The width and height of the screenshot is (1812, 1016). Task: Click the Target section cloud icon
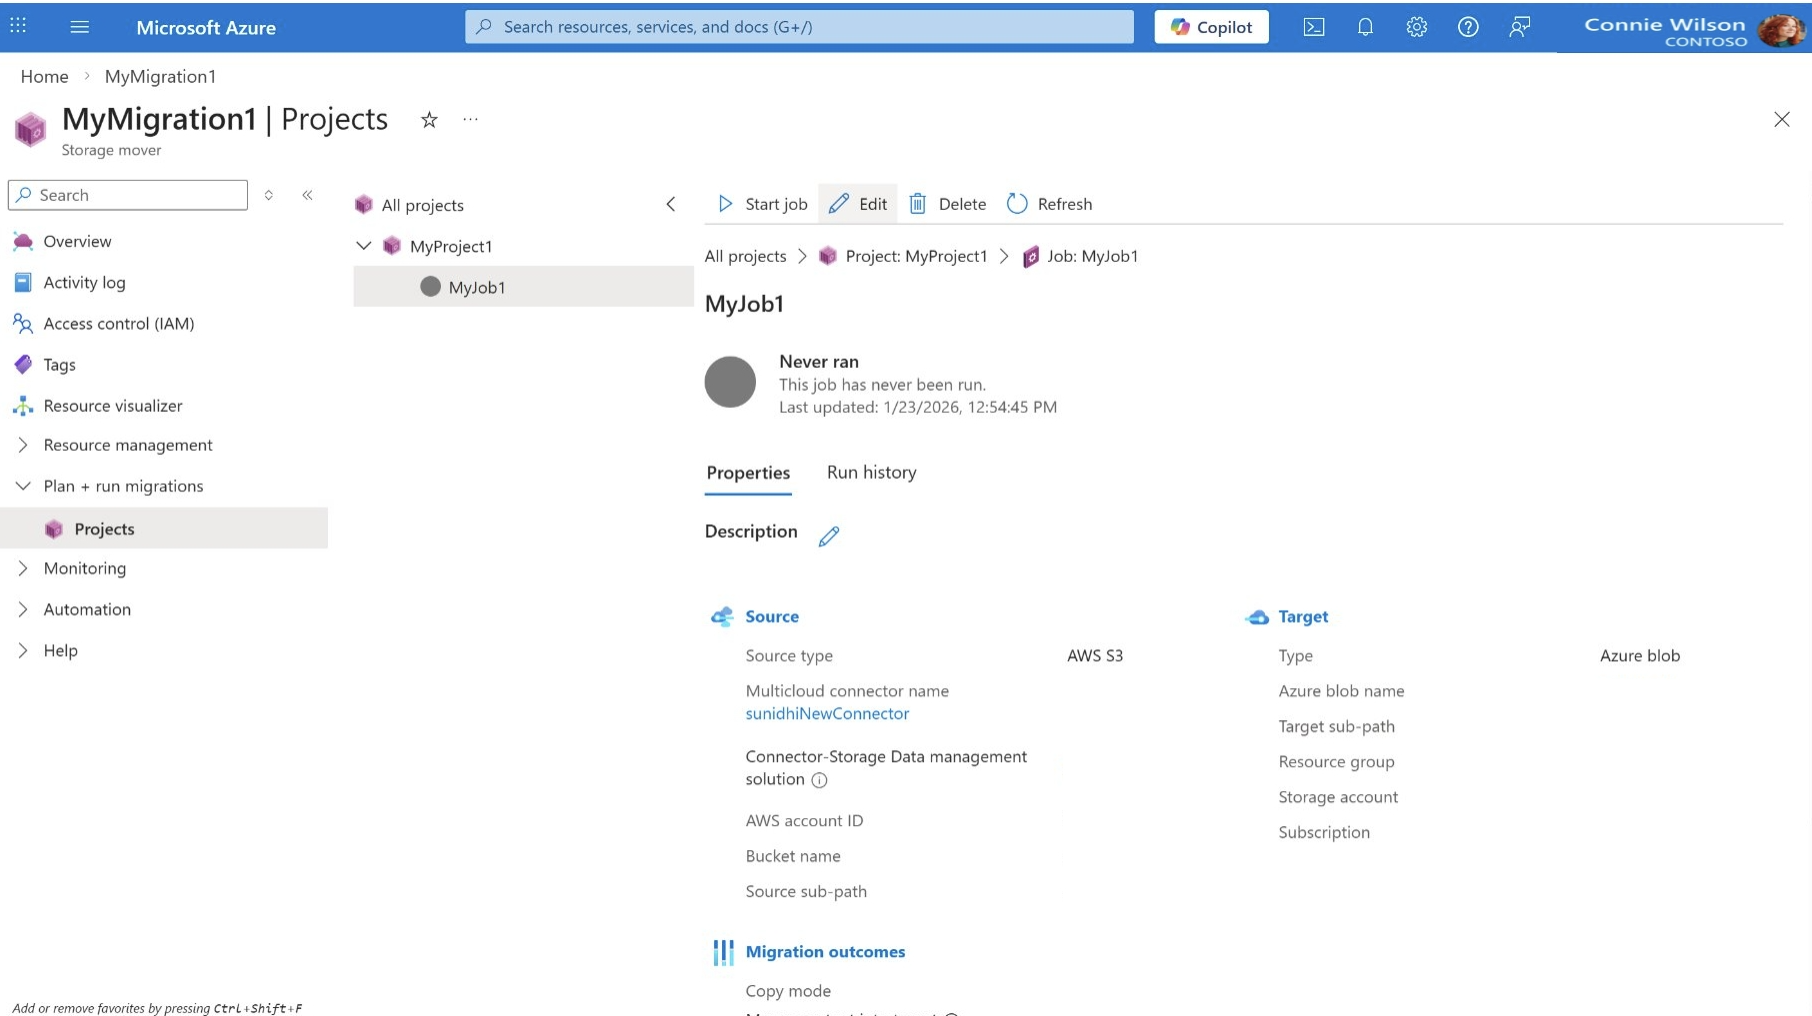[1257, 617]
